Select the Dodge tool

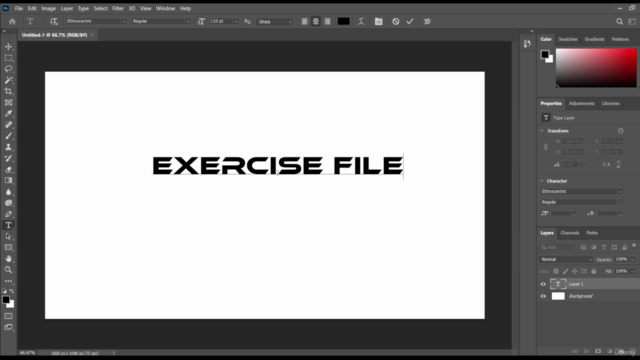click(x=9, y=203)
